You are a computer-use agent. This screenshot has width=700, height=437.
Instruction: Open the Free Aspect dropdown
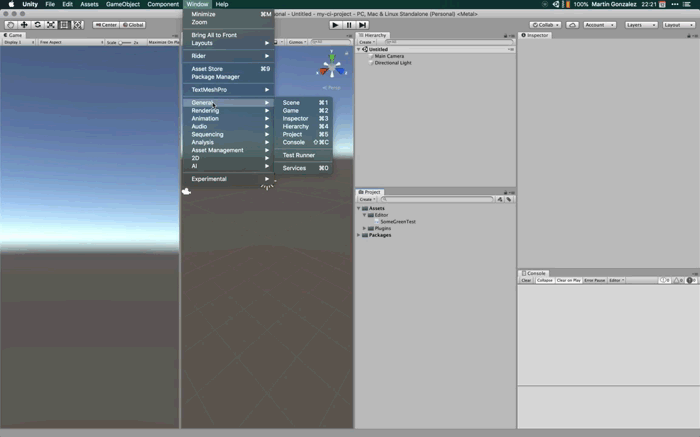71,42
